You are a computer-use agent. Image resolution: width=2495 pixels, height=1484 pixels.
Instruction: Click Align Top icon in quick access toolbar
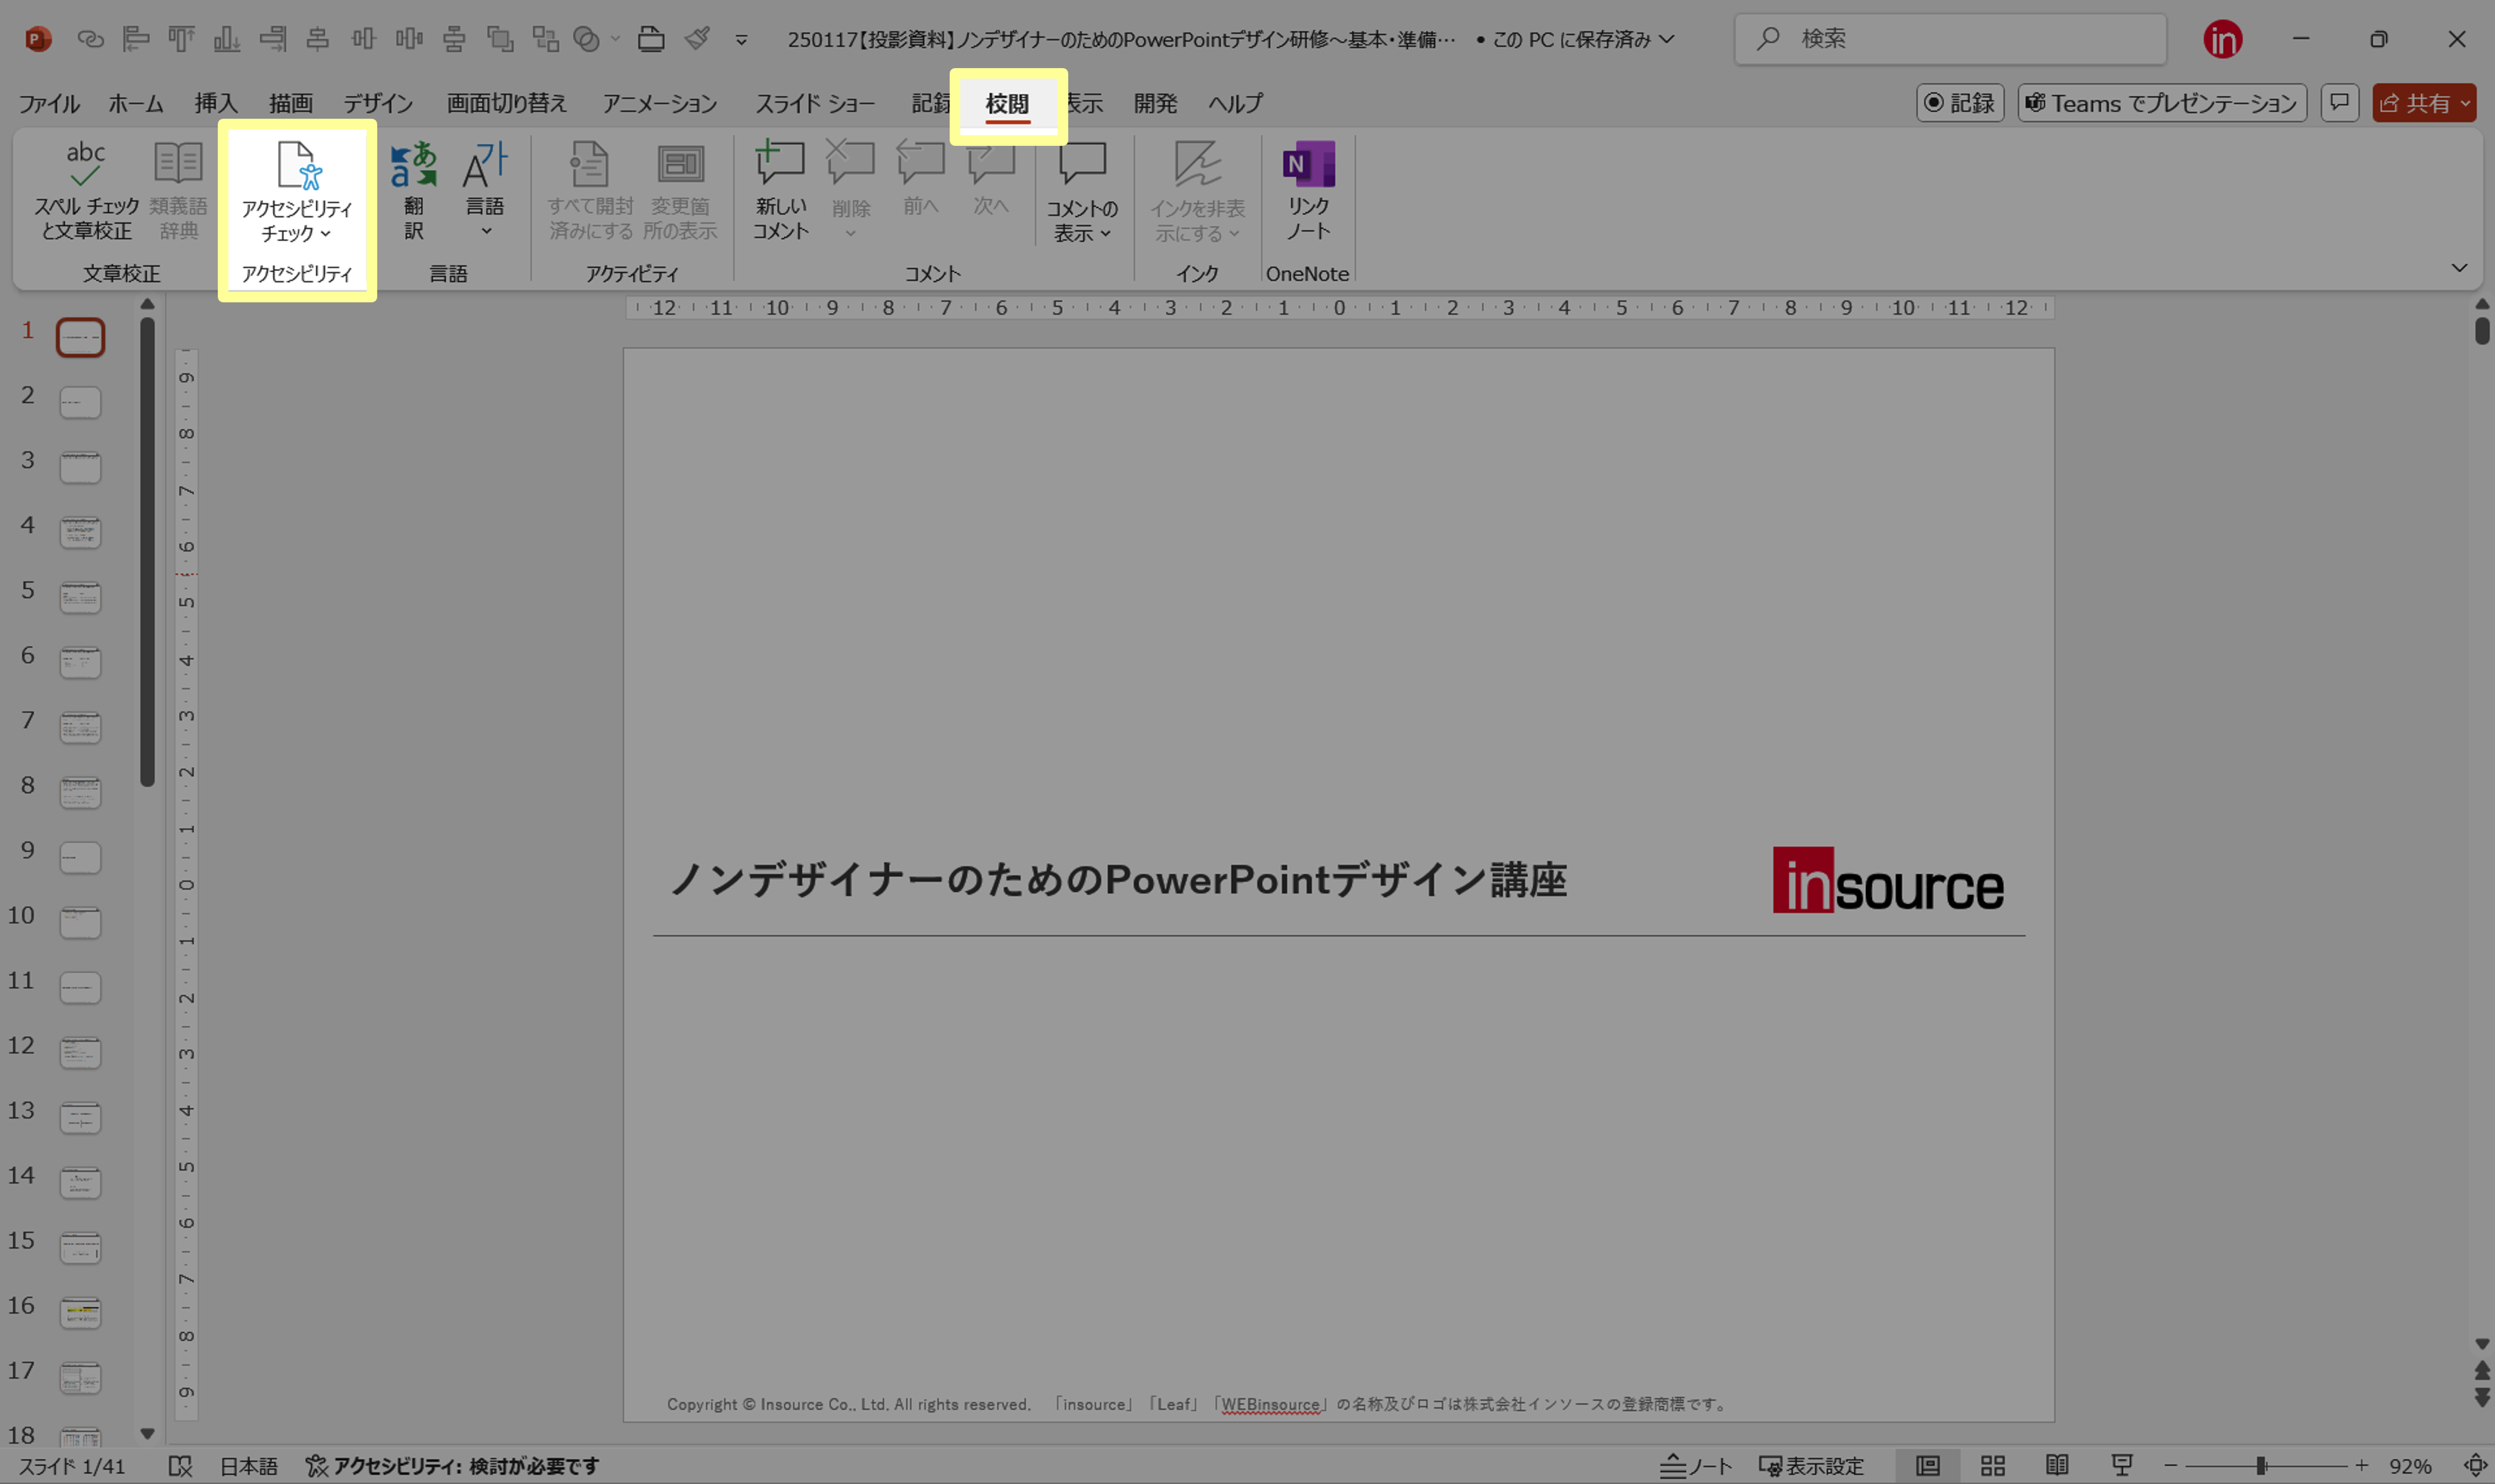[181, 39]
